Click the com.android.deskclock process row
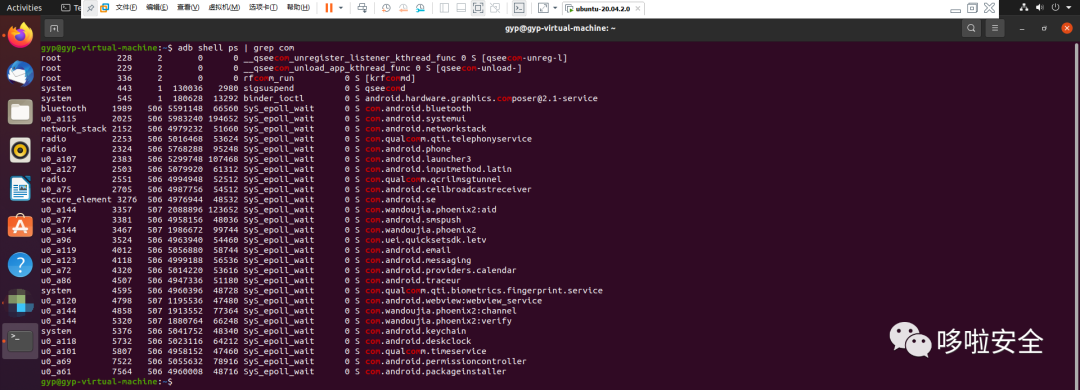Viewport: 1080px width, 390px height. (x=256, y=341)
